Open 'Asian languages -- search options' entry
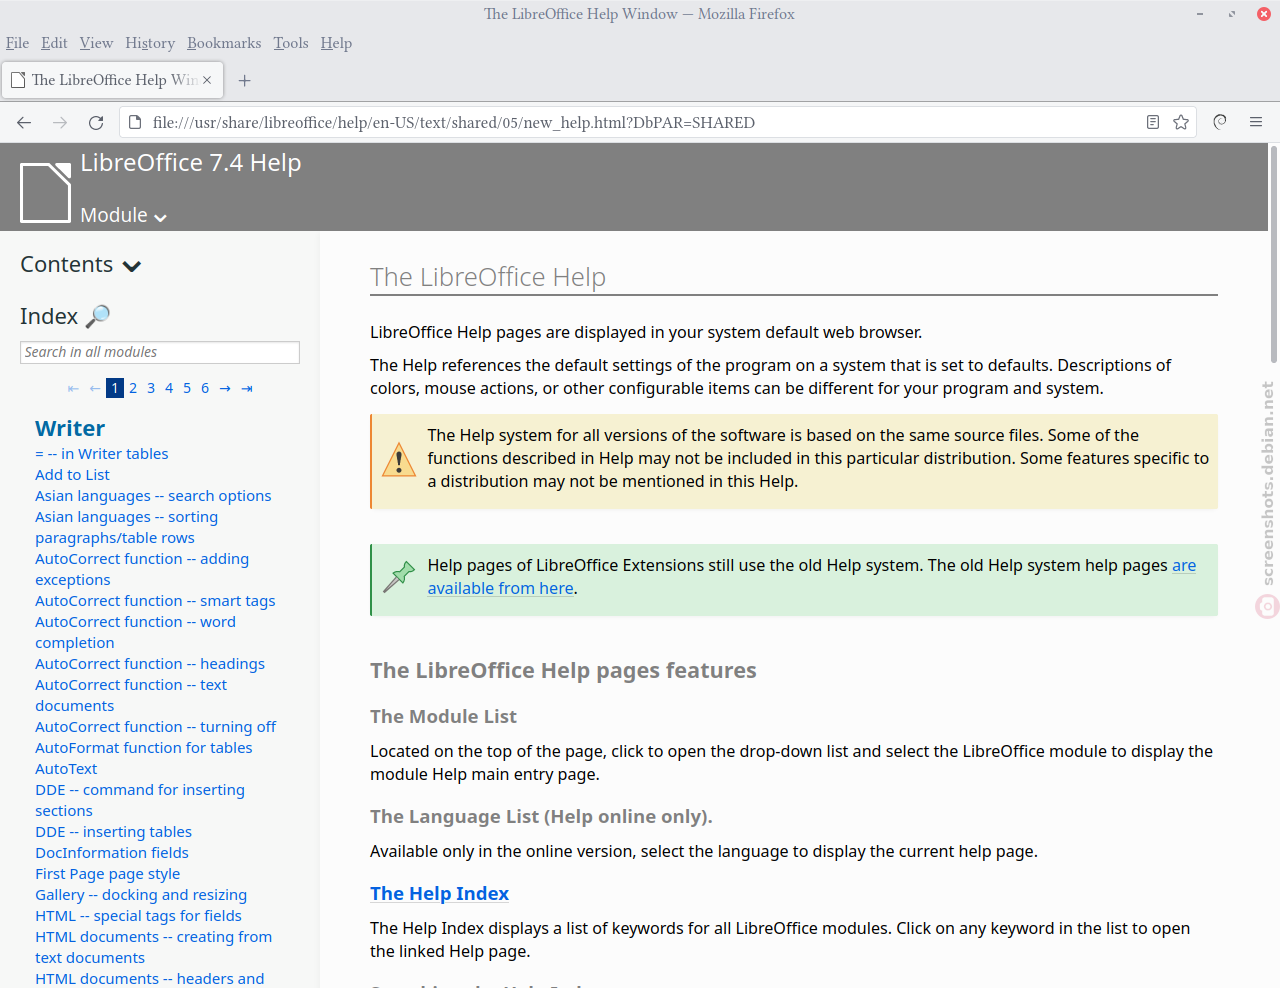This screenshot has height=988, width=1280. point(153,496)
